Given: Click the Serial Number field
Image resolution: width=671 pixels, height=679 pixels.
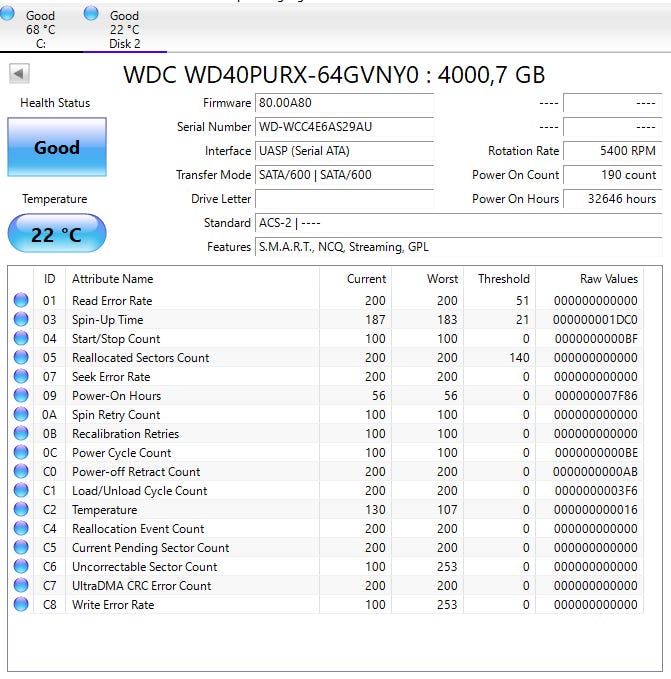Looking at the screenshot, I should (344, 127).
